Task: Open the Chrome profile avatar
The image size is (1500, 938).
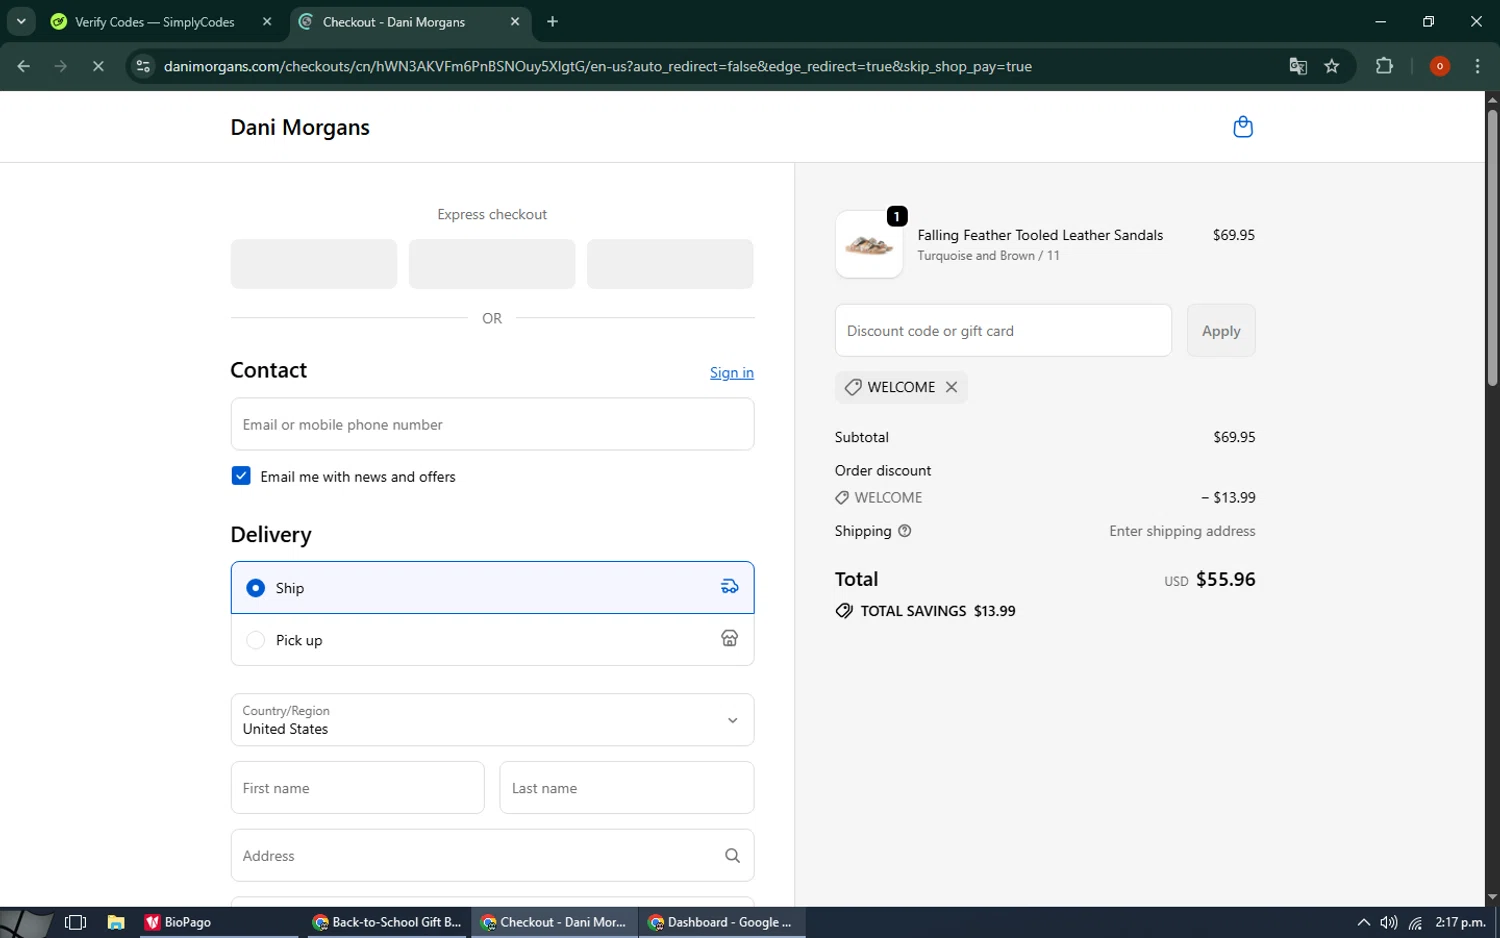Action: (1440, 66)
